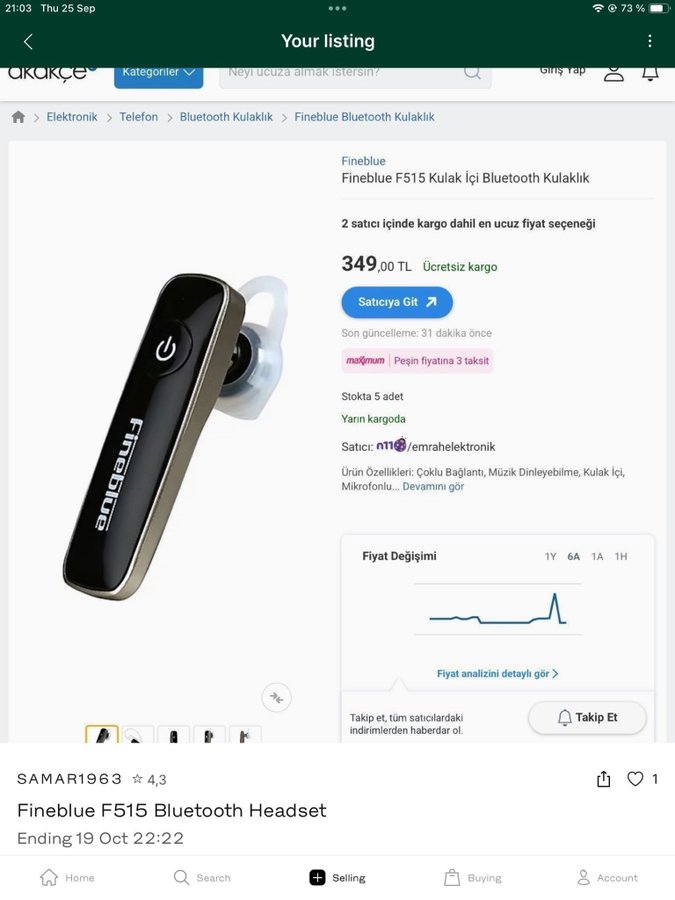
Task: Select the 1A price range option
Action: tap(597, 557)
